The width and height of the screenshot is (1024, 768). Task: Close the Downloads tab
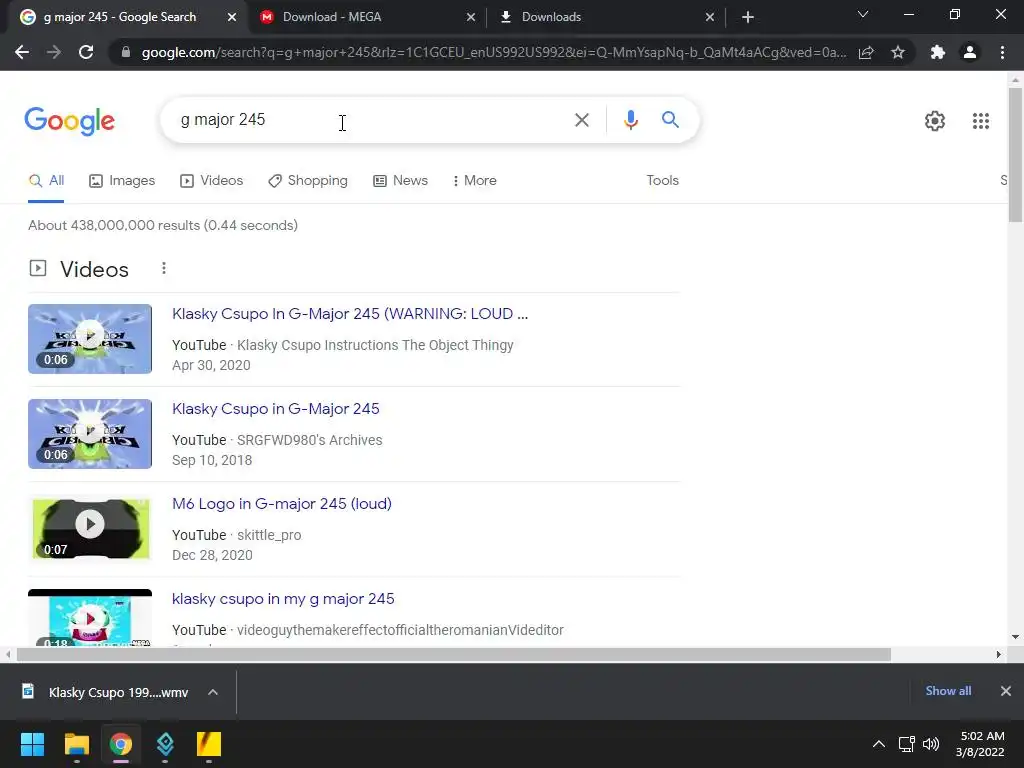pyautogui.click(x=710, y=17)
